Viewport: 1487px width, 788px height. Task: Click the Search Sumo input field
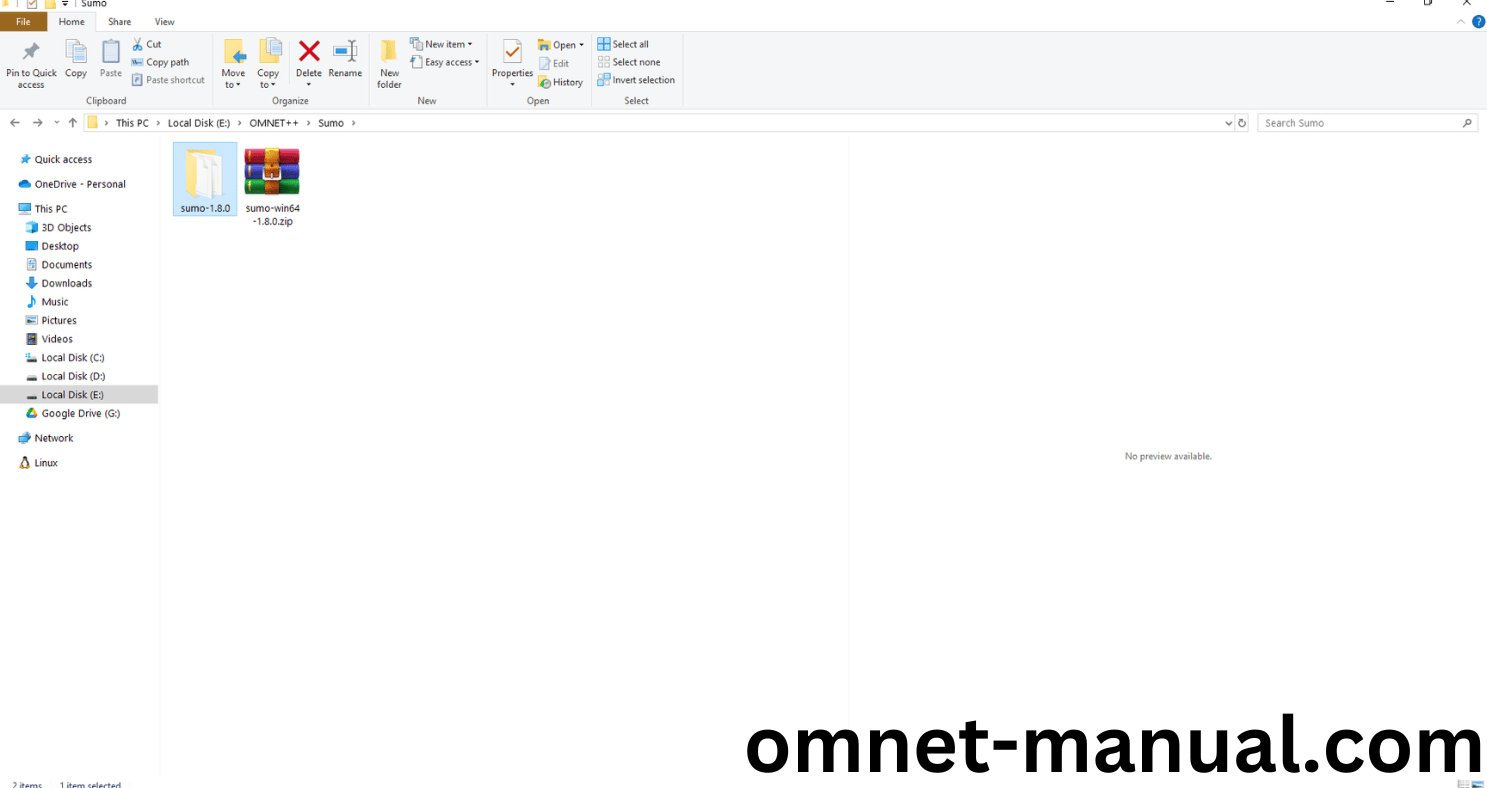pyautogui.click(x=1360, y=123)
